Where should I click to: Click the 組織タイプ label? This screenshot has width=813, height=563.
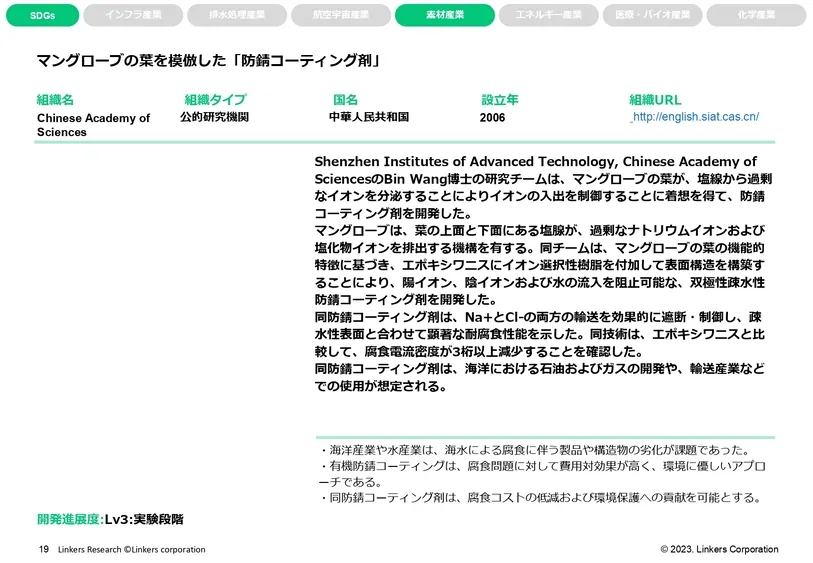point(215,100)
